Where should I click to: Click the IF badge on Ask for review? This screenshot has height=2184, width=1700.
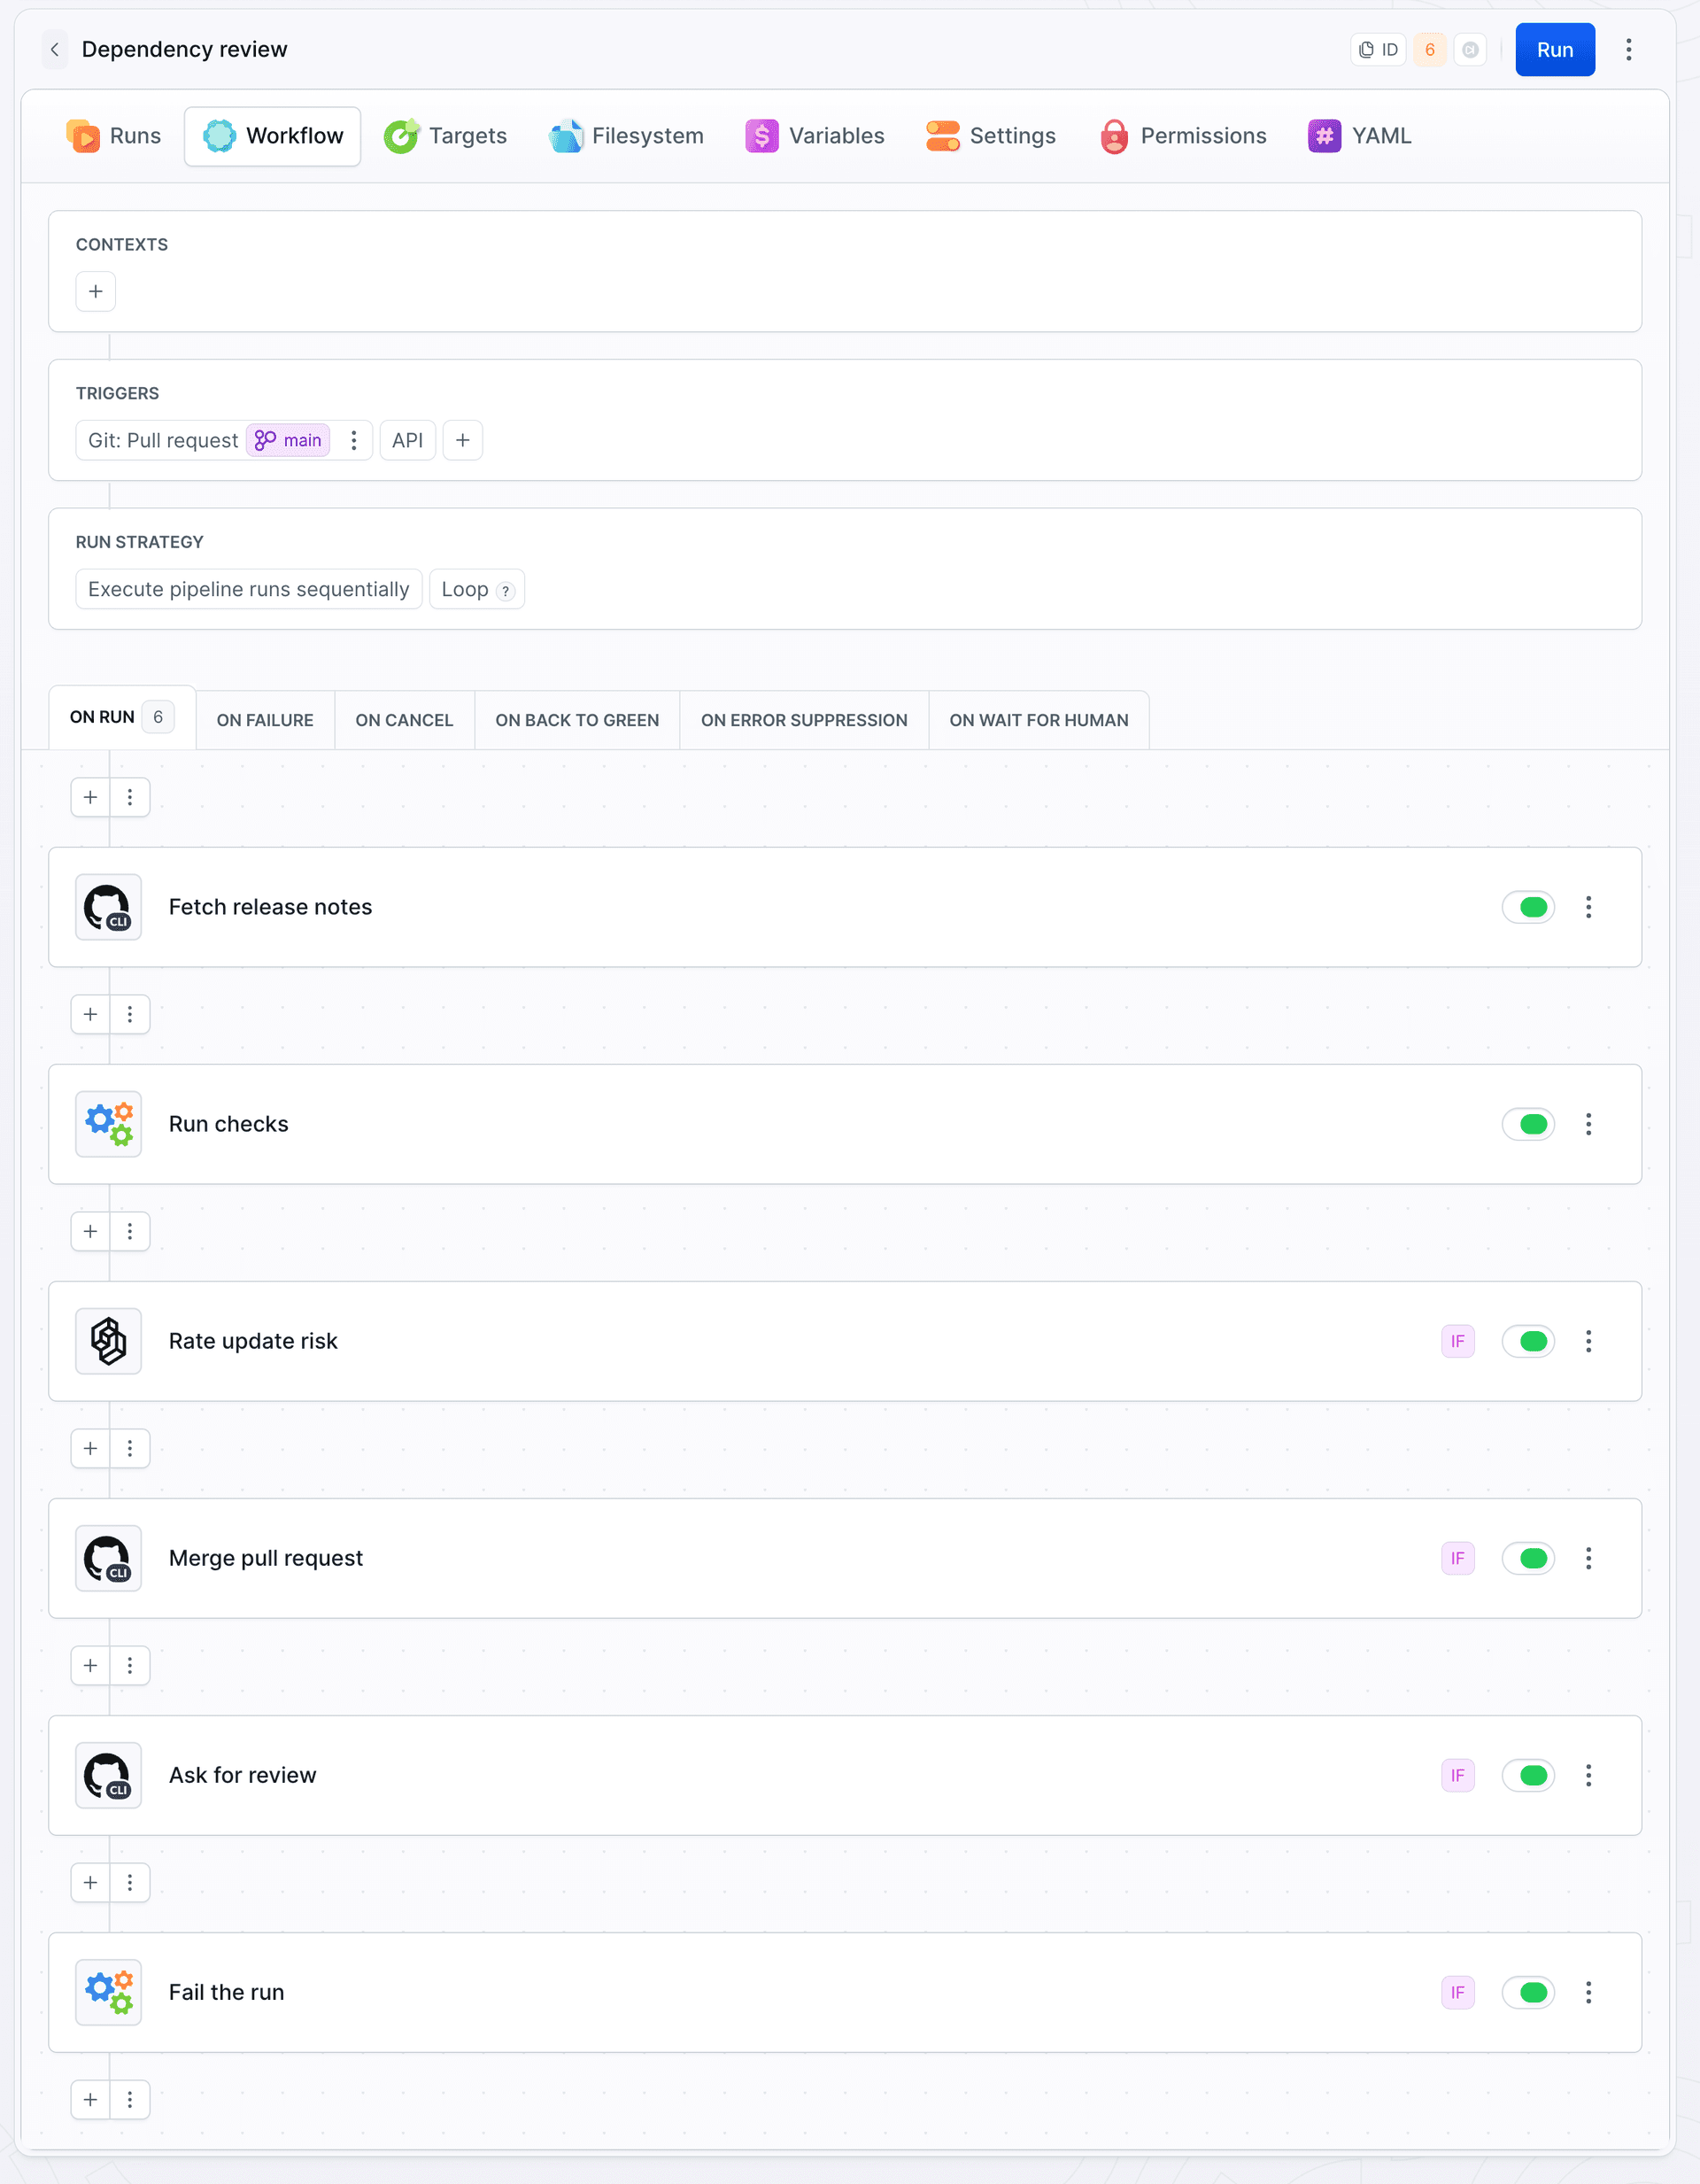[x=1458, y=1776]
